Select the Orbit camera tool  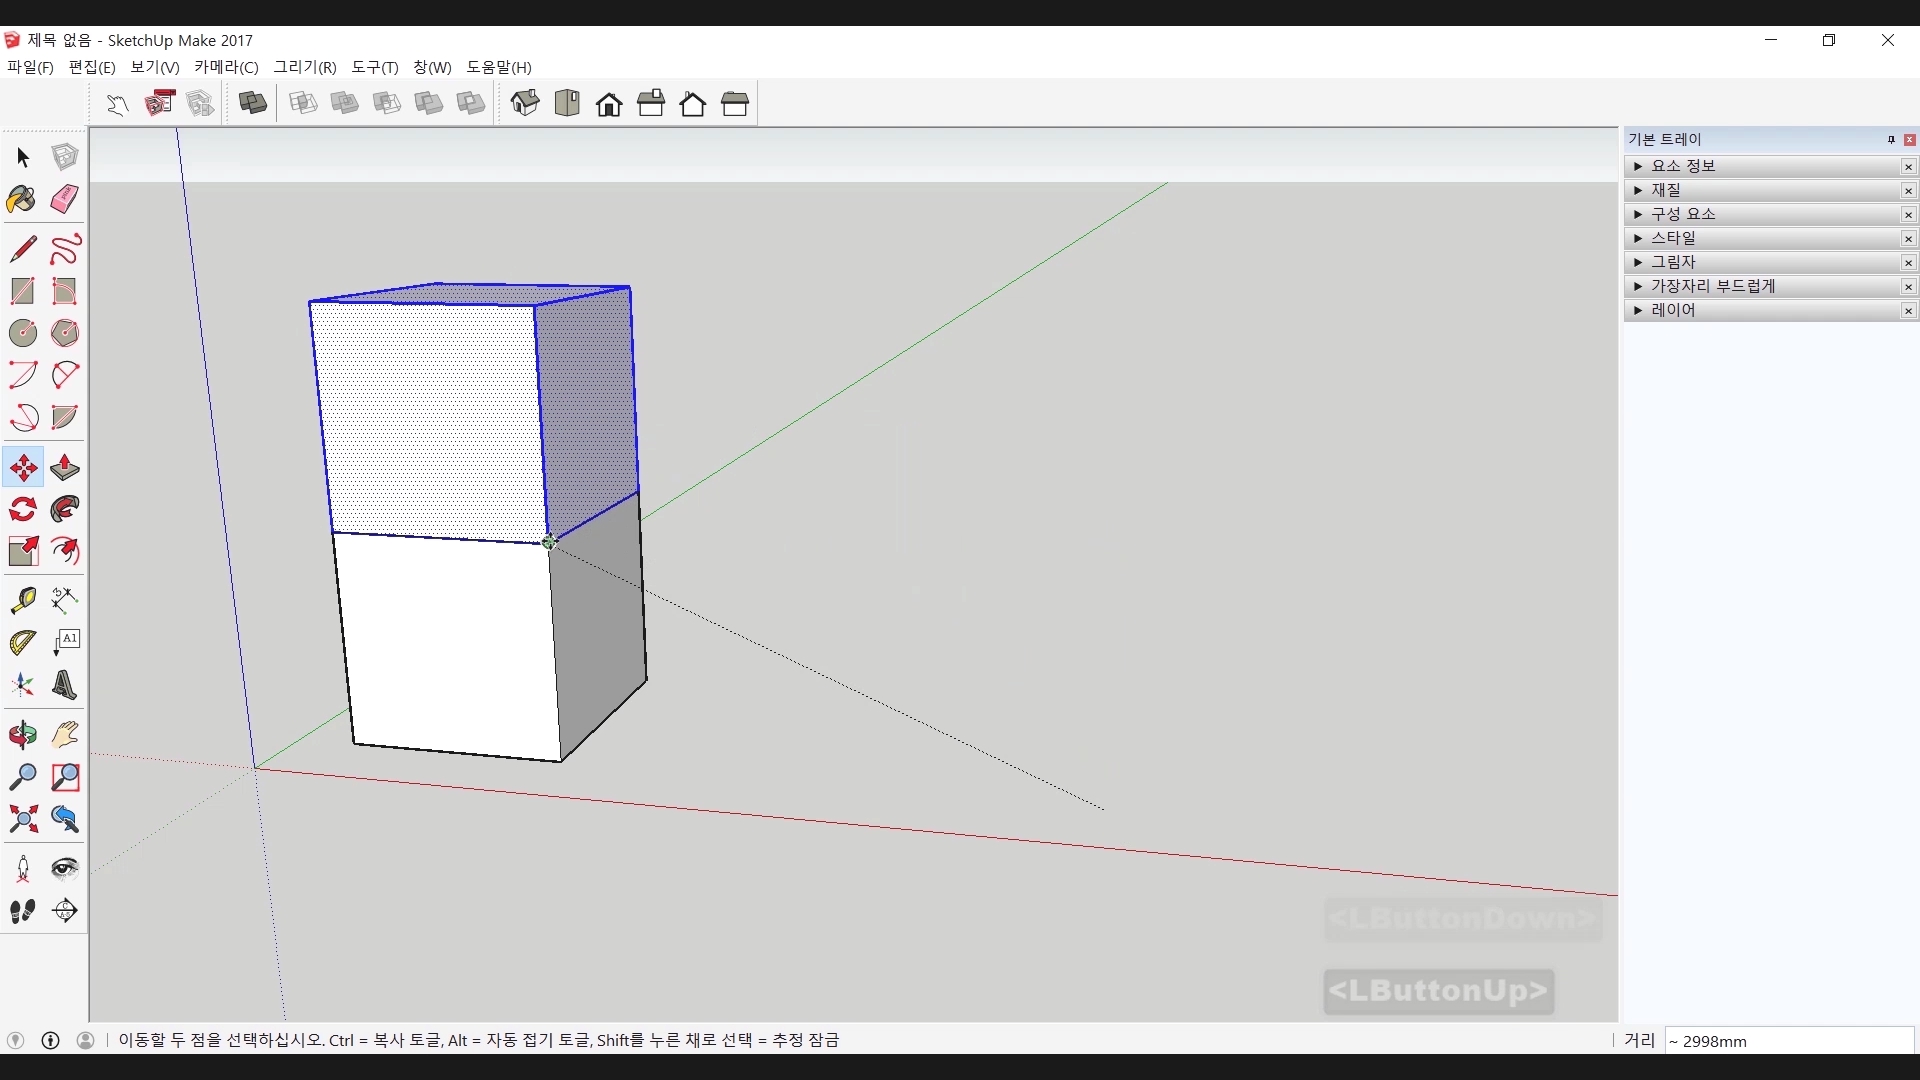pyautogui.click(x=22, y=735)
